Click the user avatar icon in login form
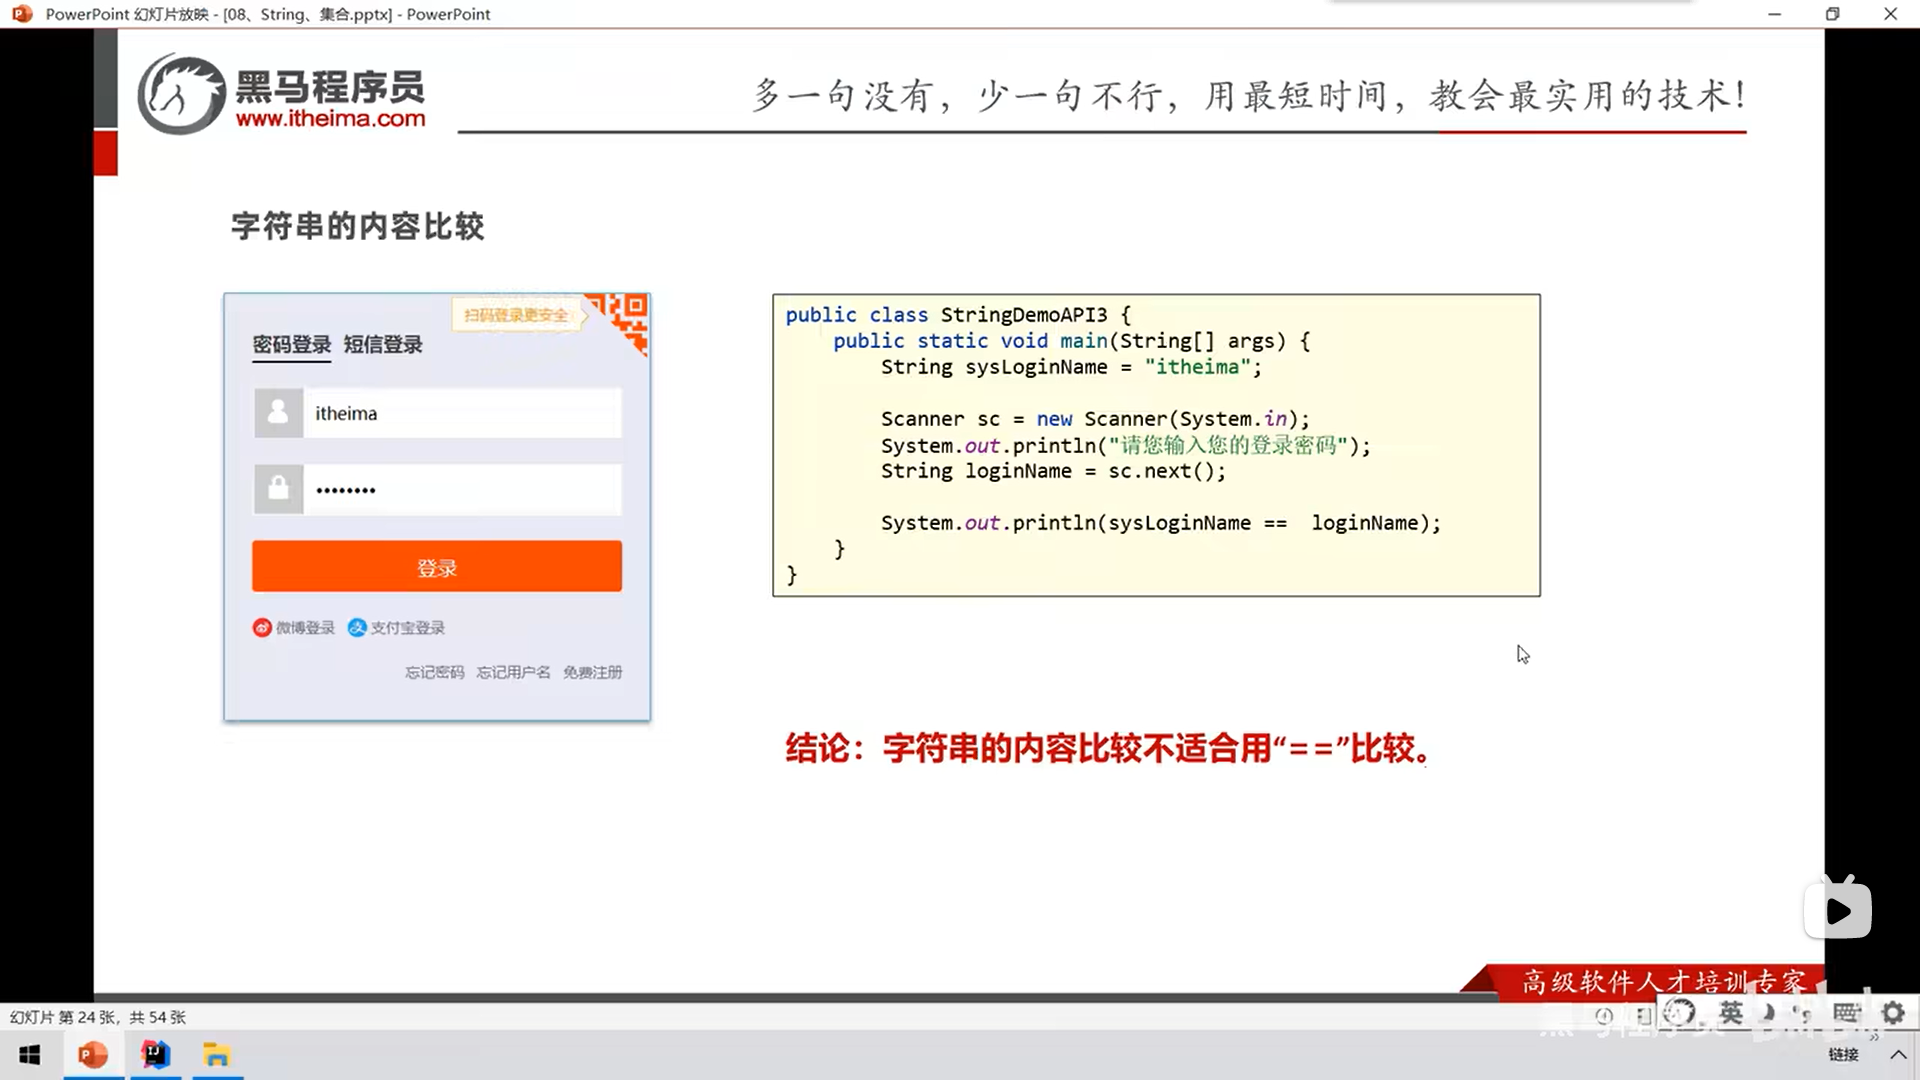This screenshot has height=1080, width=1920. (278, 413)
